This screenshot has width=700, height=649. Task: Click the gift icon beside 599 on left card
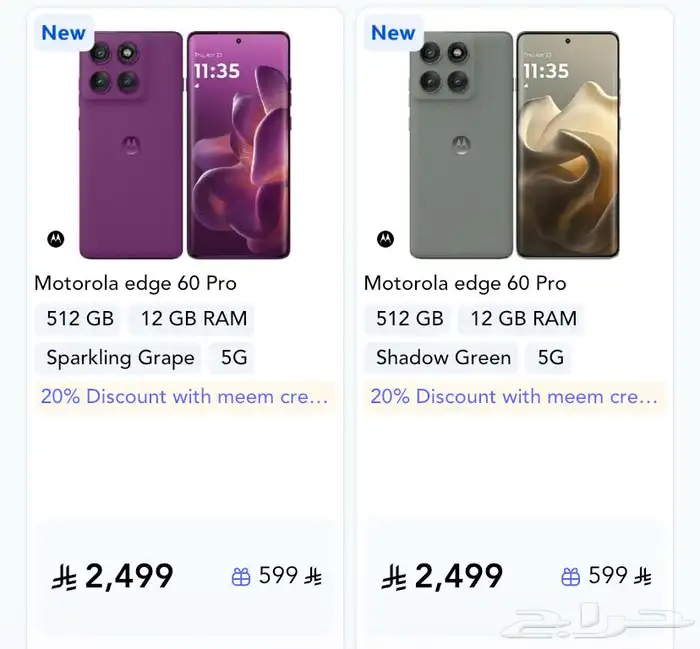[241, 576]
